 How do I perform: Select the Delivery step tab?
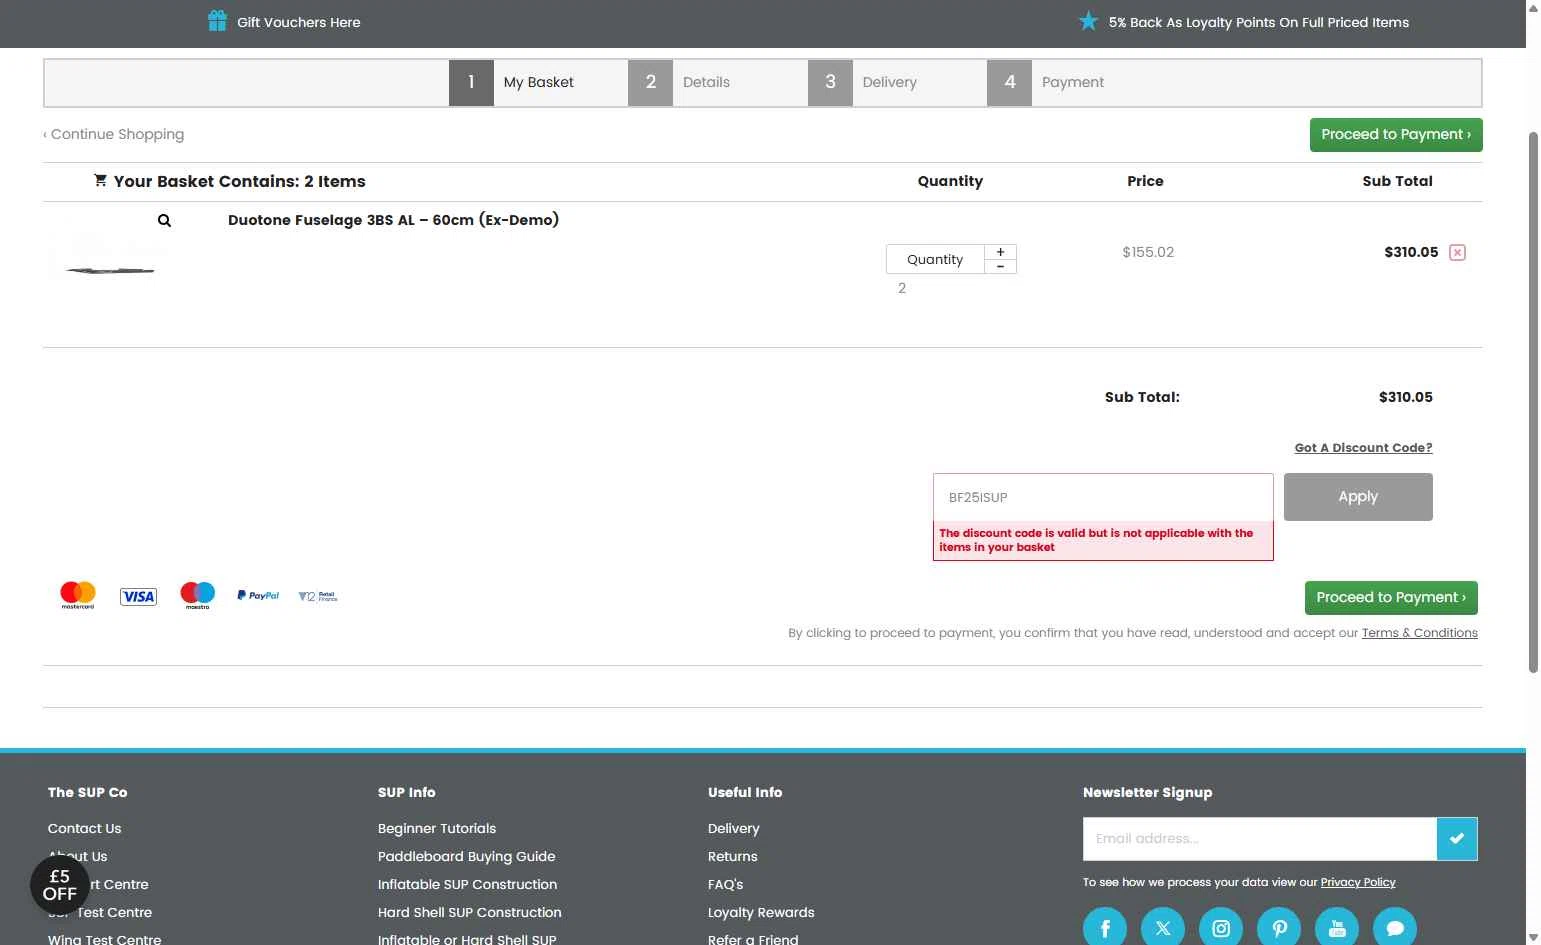pos(897,82)
